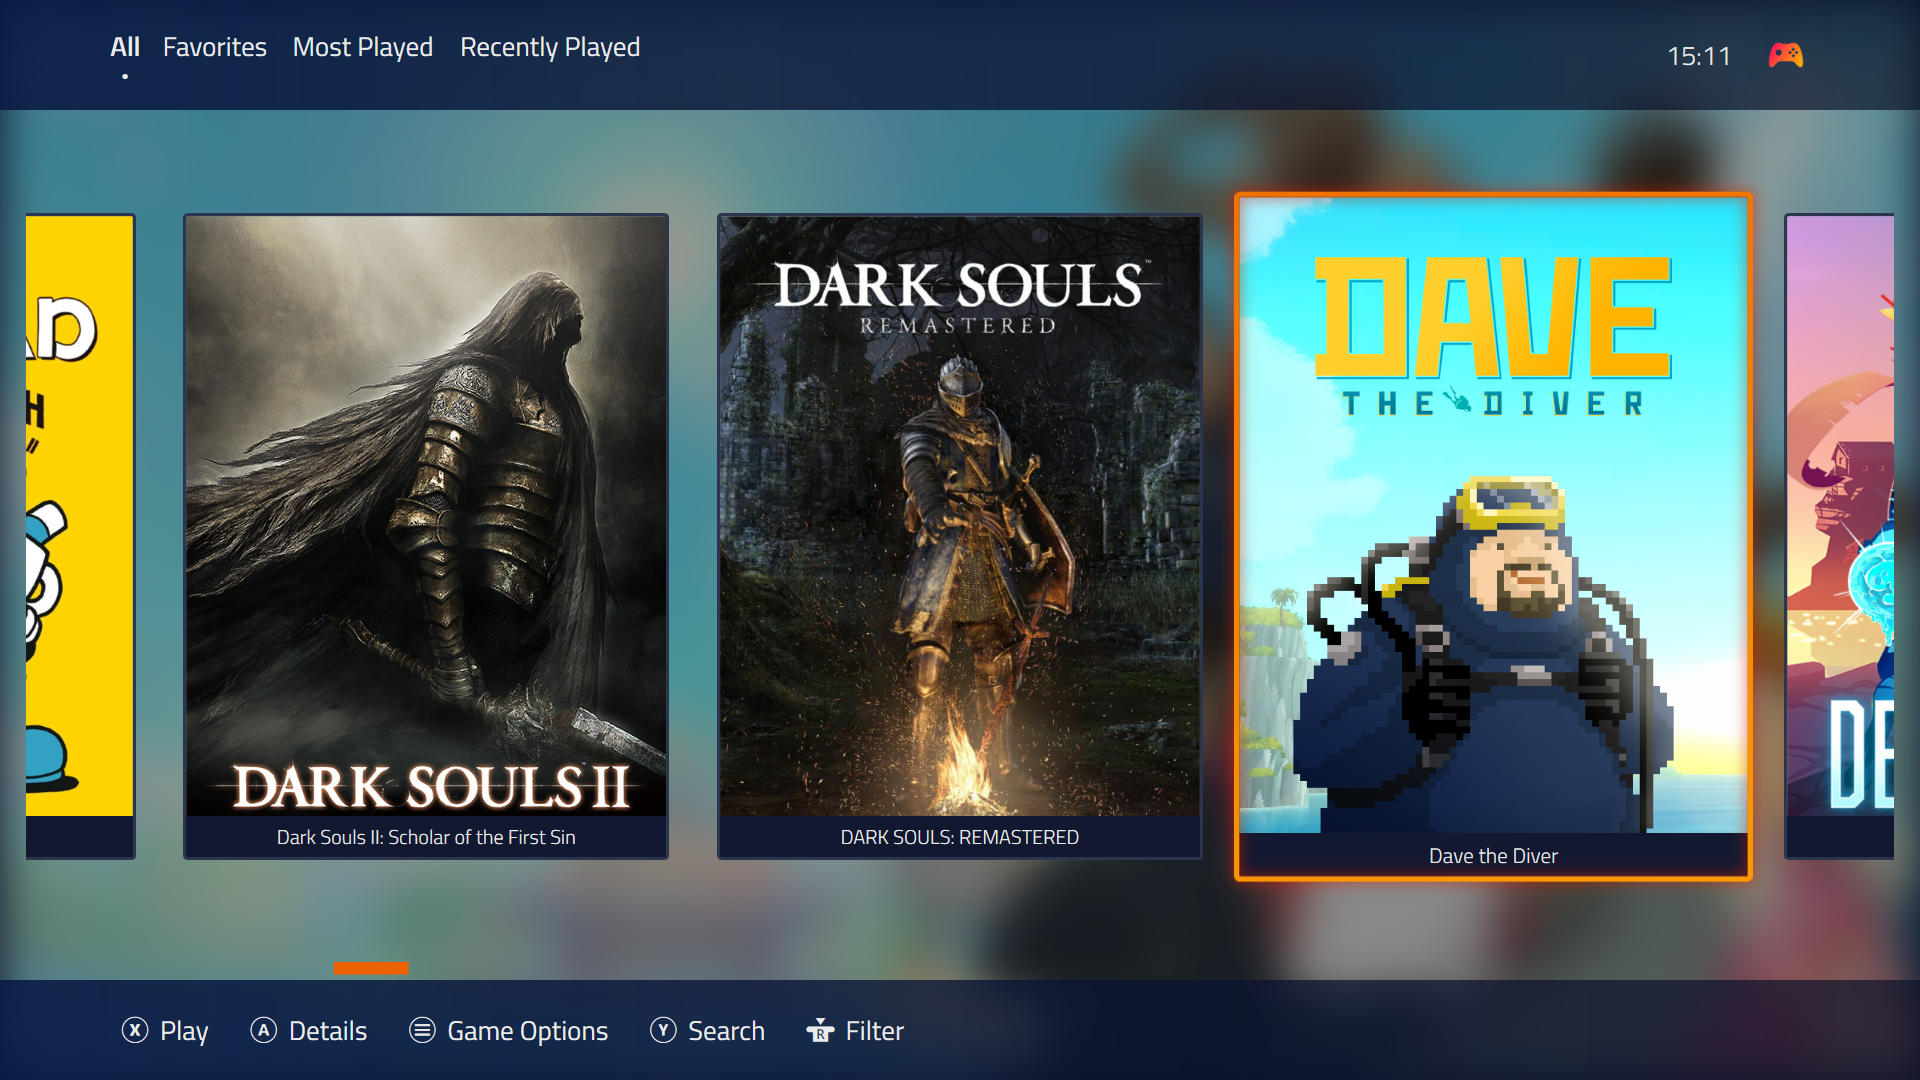The image size is (1920, 1080).
Task: Select Dark Souls II cover art
Action: (x=426, y=515)
